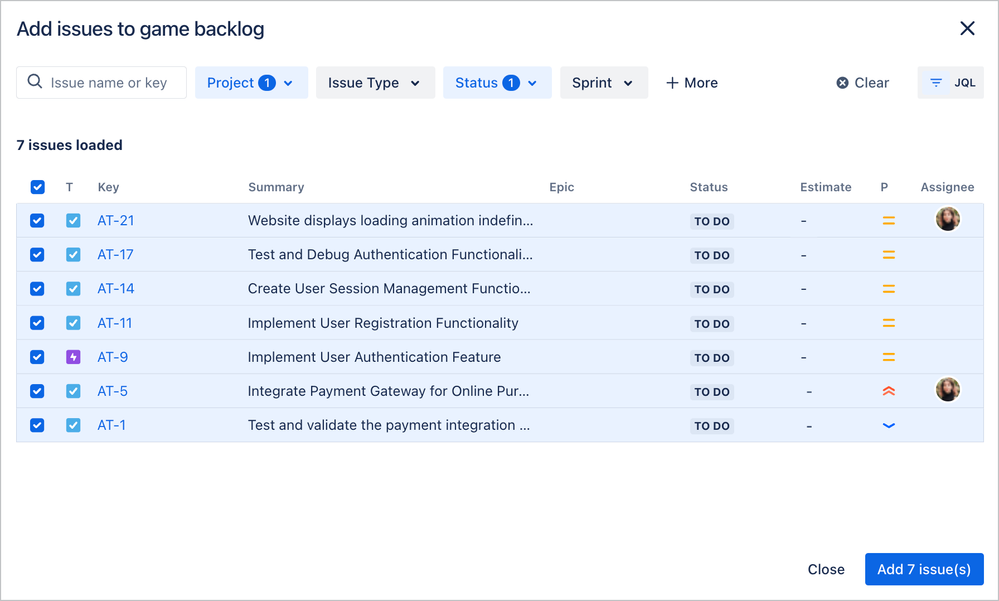The image size is (999, 601).
Task: Uncheck the AT-21 row checkbox
Action: point(37,221)
